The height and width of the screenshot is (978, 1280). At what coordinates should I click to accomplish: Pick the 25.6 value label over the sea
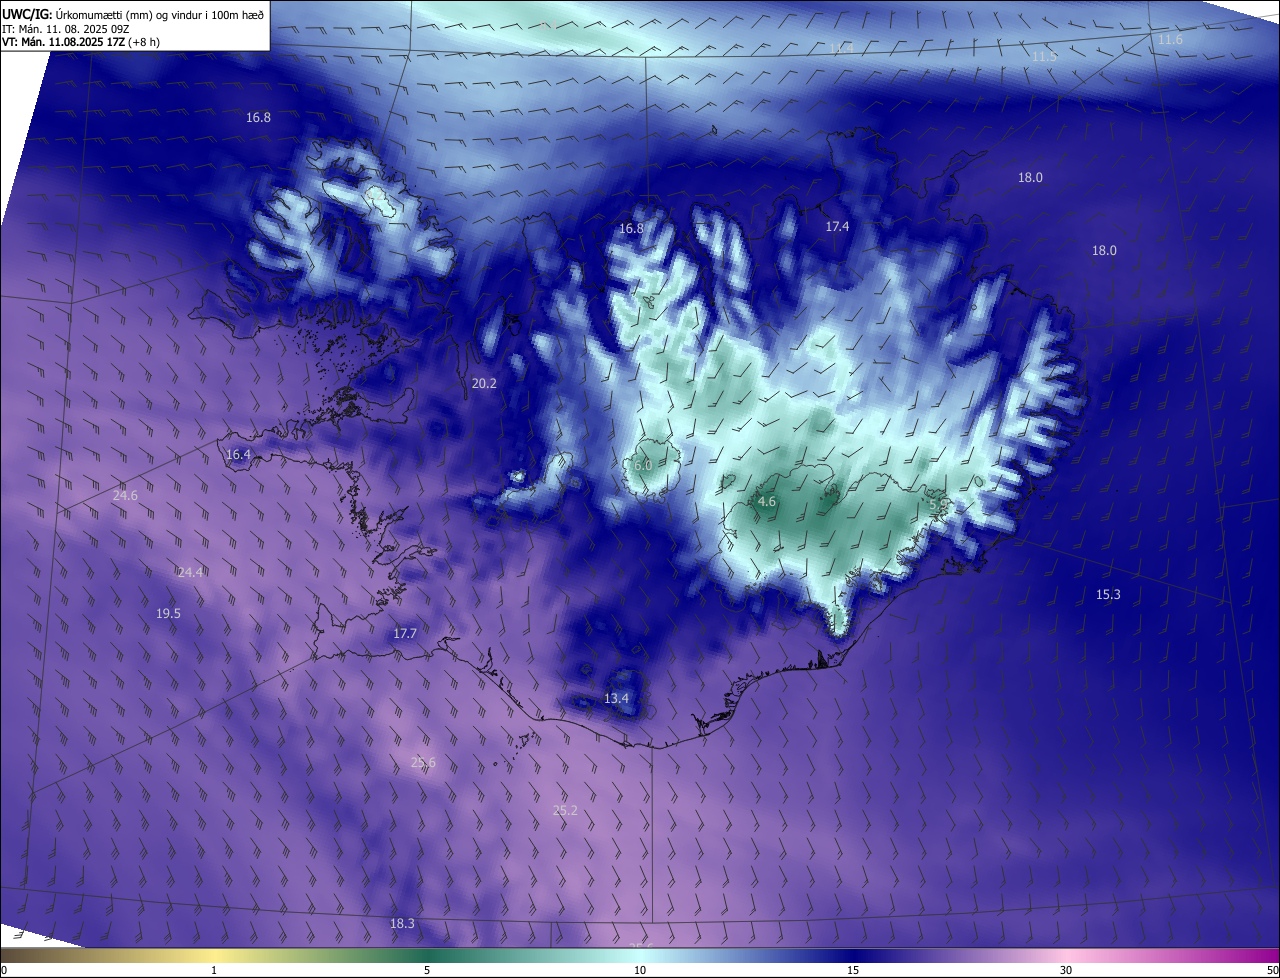(x=423, y=762)
